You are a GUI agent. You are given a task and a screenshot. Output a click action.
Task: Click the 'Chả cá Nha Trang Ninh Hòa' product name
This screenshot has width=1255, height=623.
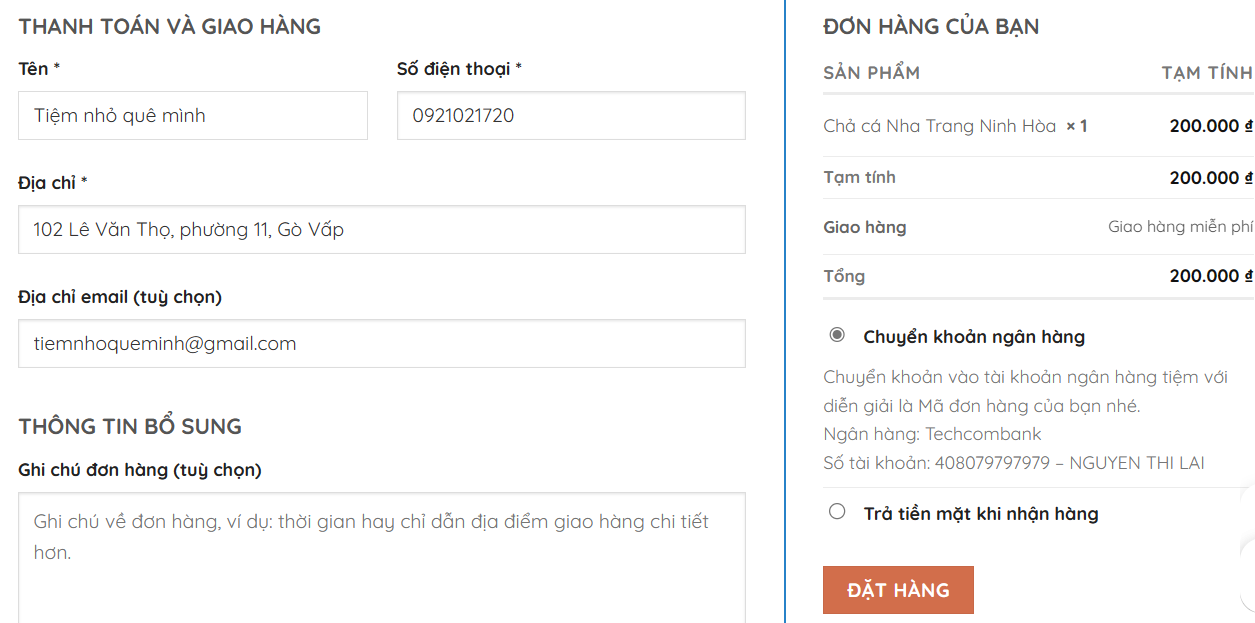[x=940, y=126]
